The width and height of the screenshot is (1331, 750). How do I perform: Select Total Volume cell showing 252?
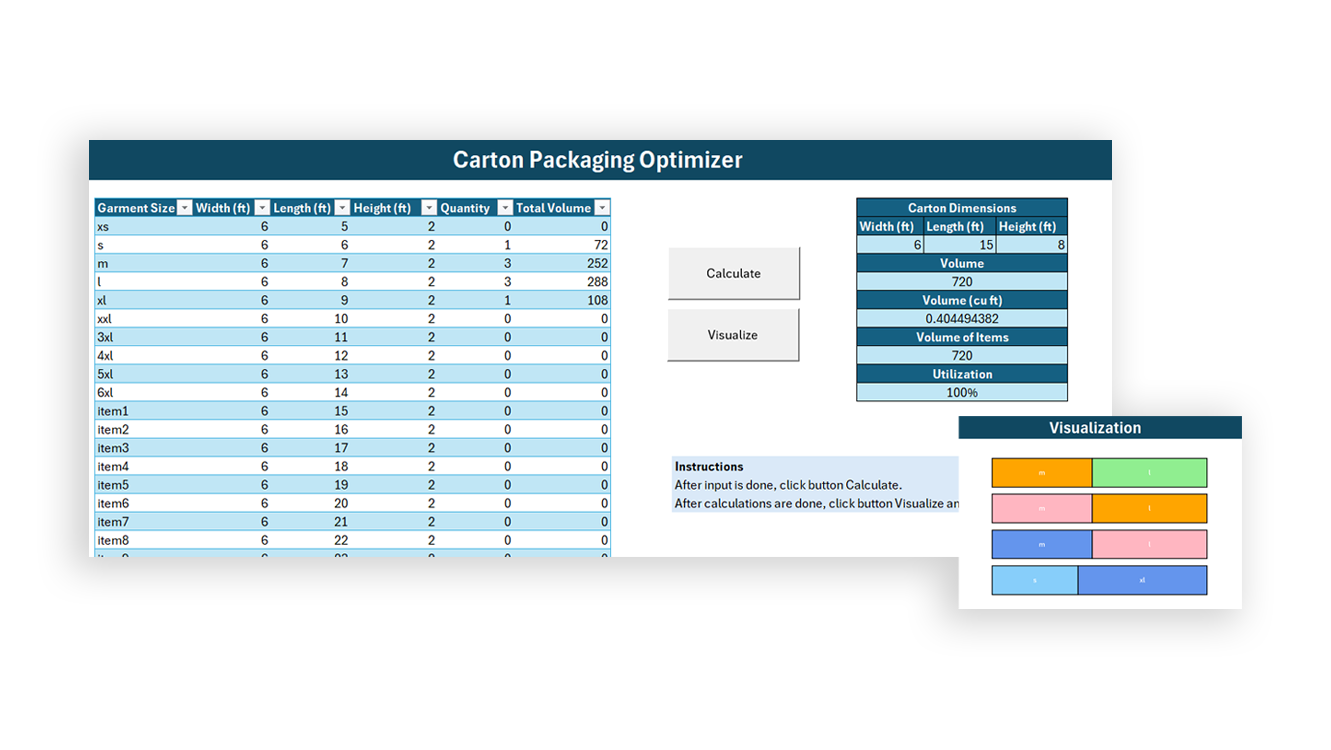pyautogui.click(x=562, y=264)
